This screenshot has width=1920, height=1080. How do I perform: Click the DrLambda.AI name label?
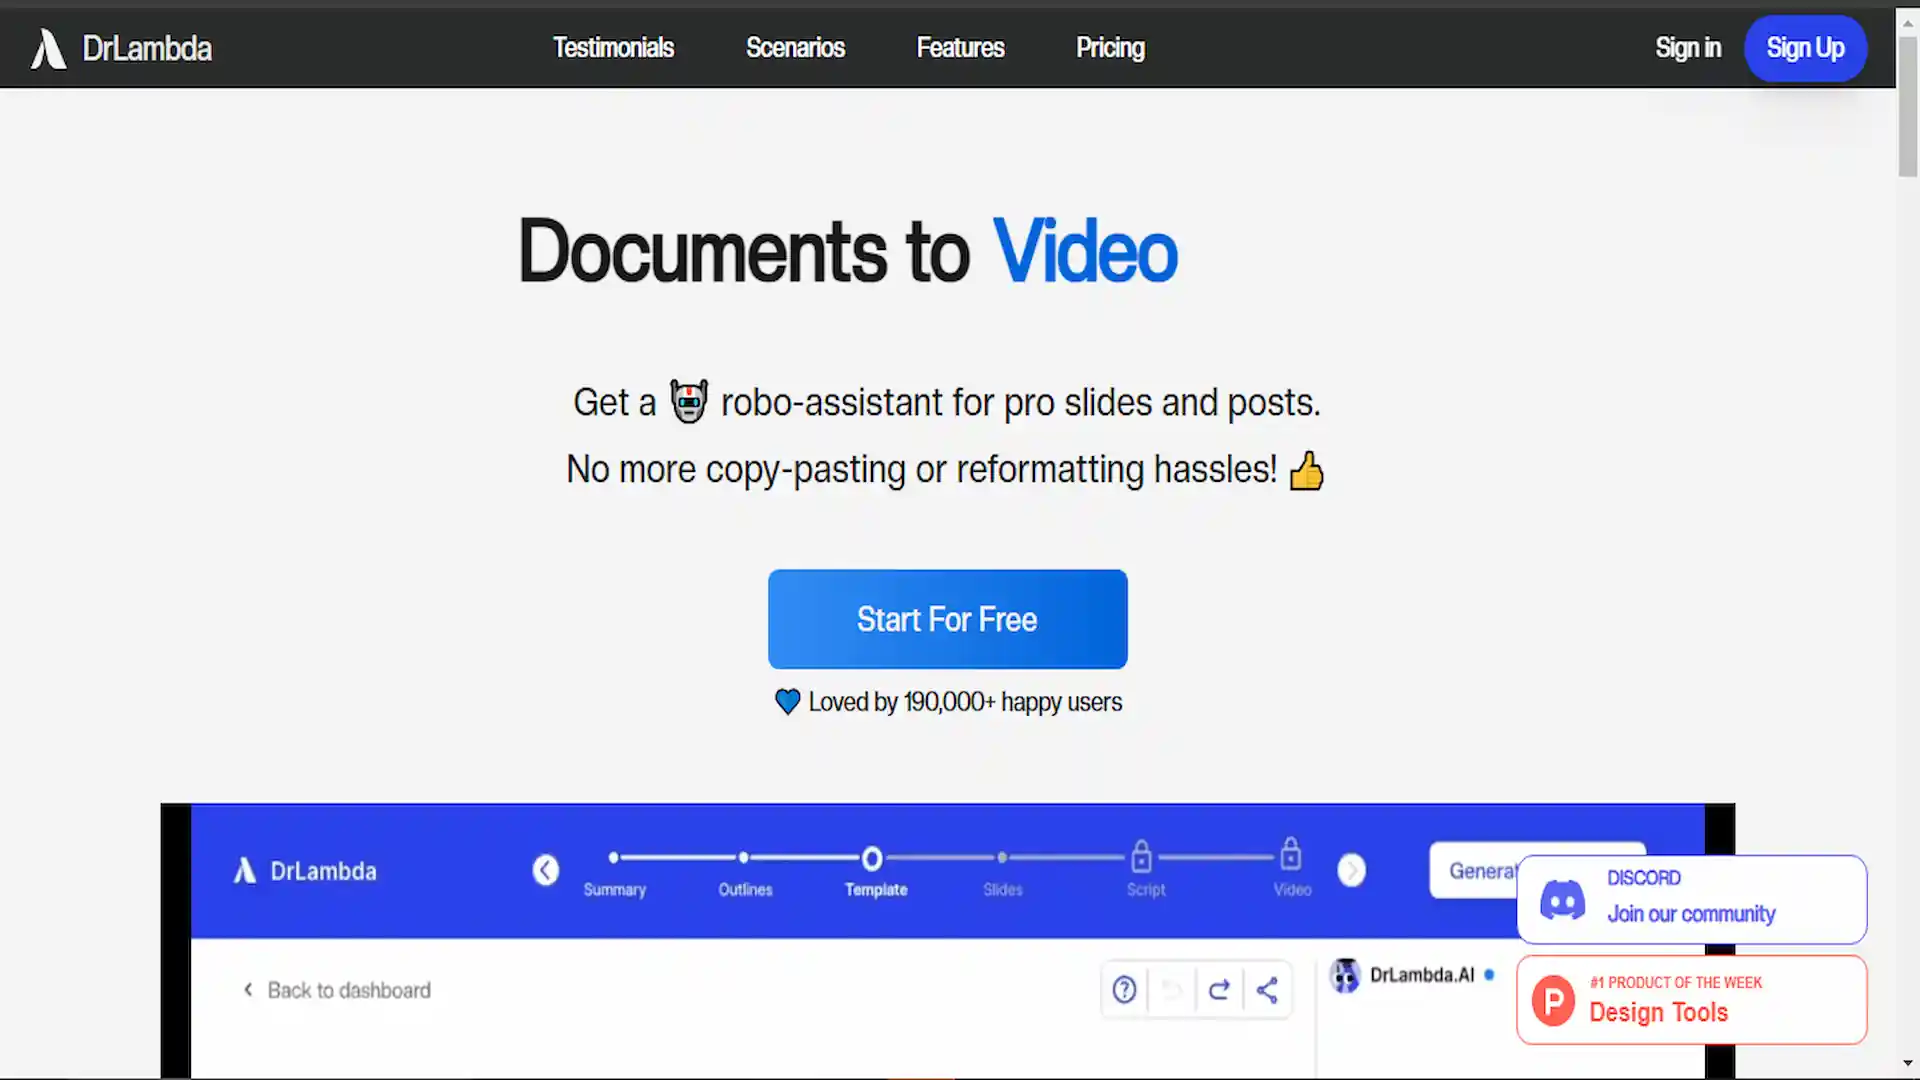[1421, 975]
